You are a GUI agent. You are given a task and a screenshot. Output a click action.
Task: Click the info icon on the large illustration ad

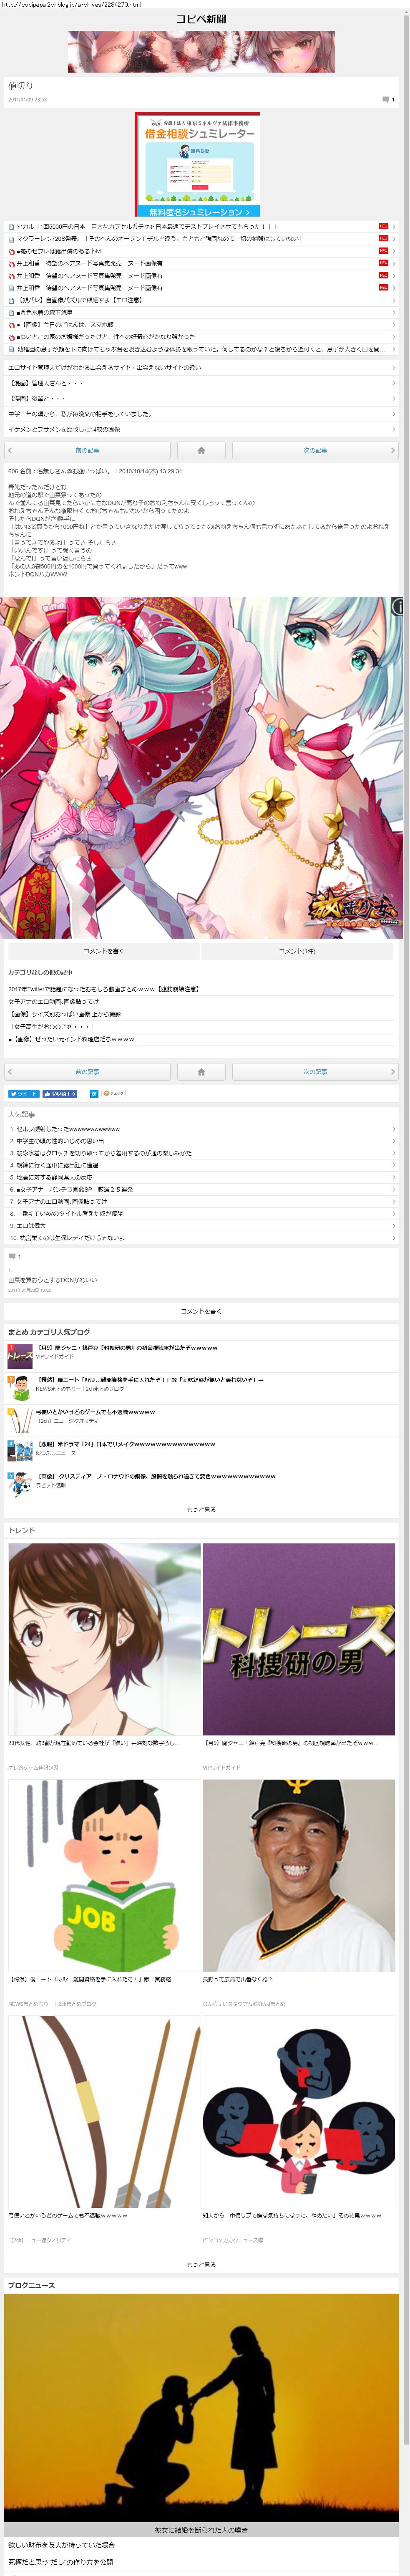pyautogui.click(x=397, y=606)
